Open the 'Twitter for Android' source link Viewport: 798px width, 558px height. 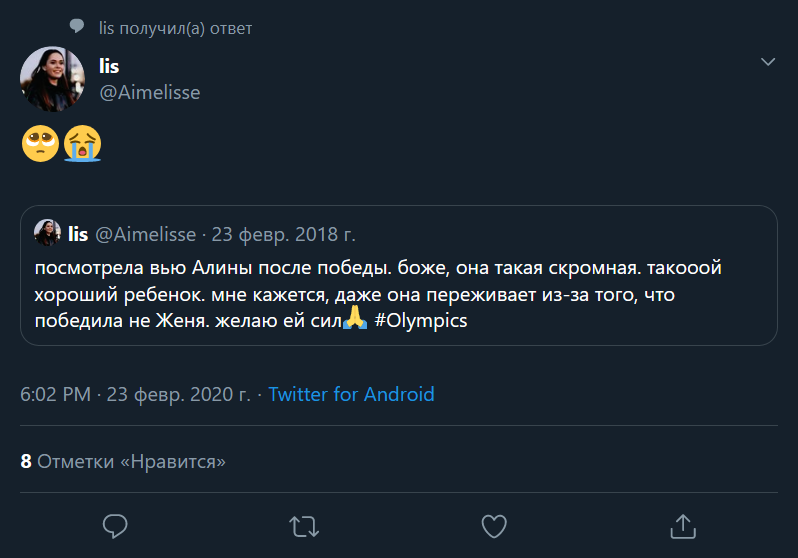coord(351,394)
